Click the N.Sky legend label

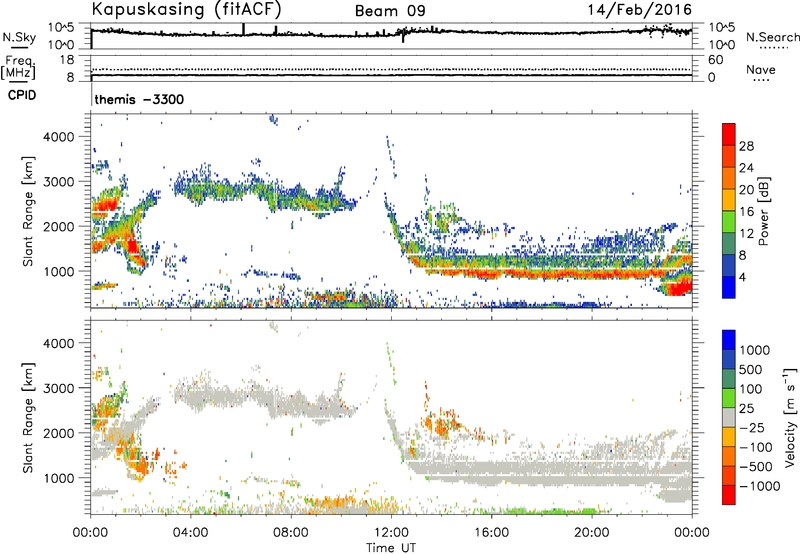coord(19,38)
